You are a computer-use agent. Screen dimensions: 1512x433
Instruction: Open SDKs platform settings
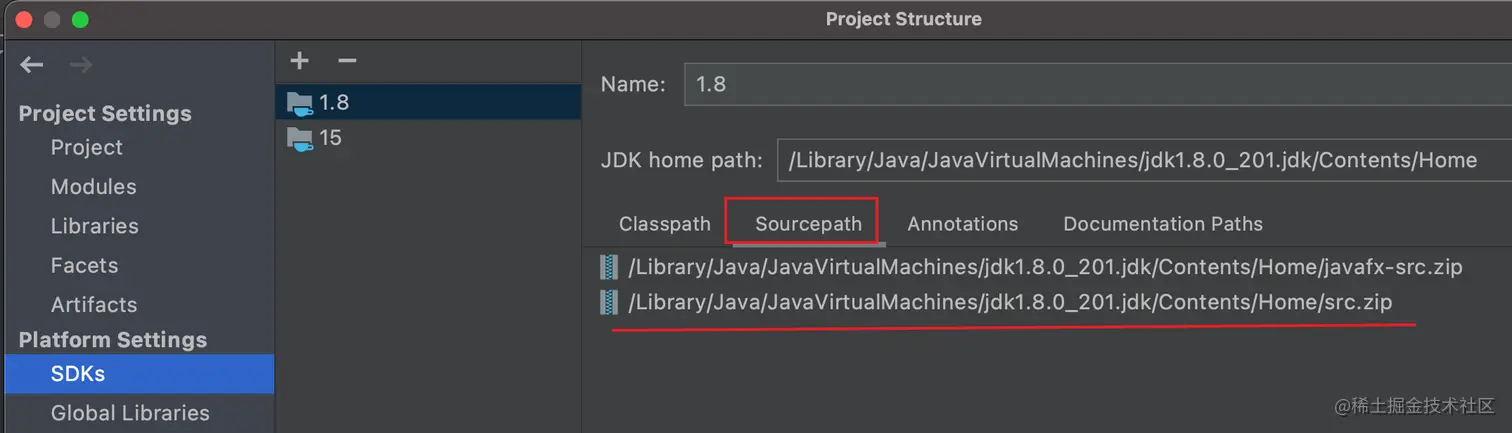[139, 374]
